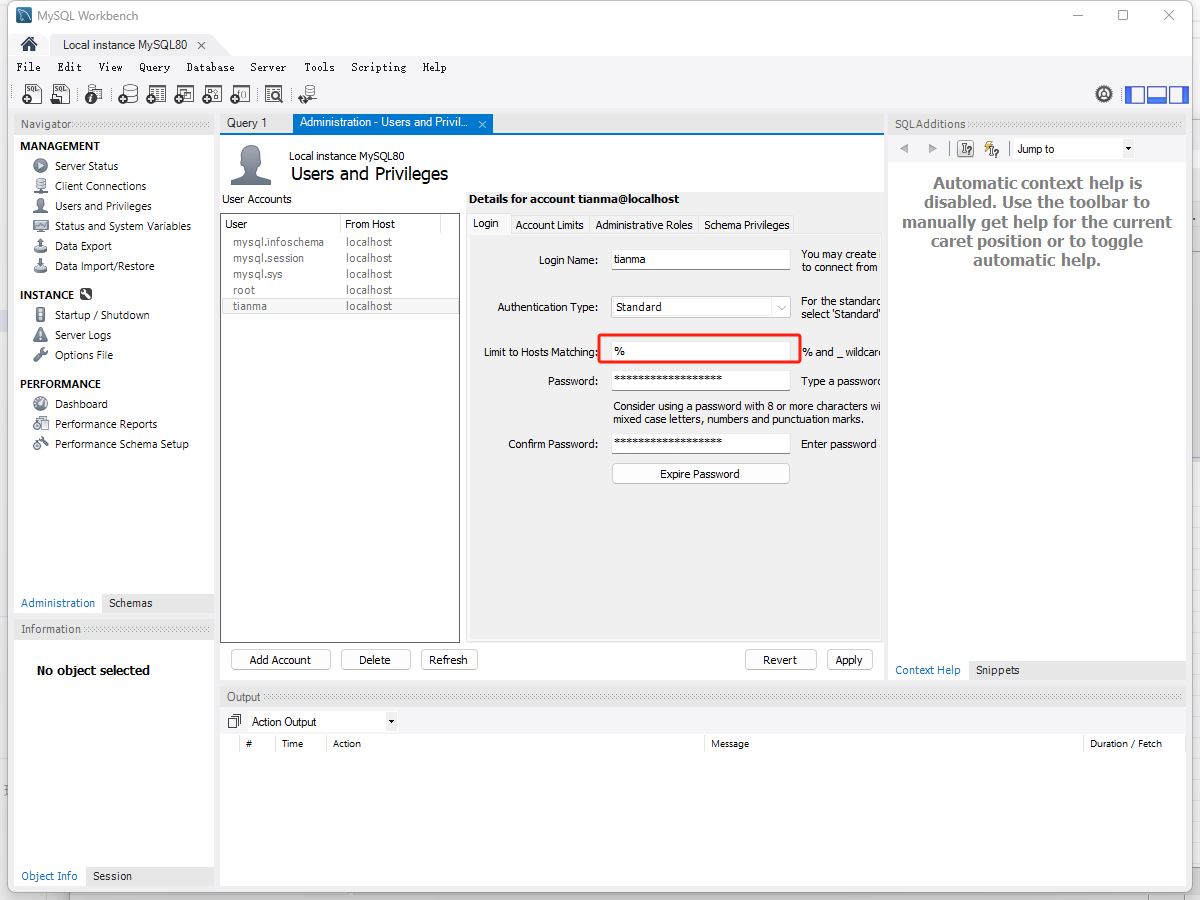Switch to Administrative Roles tab
This screenshot has width=1200, height=900.
click(644, 225)
